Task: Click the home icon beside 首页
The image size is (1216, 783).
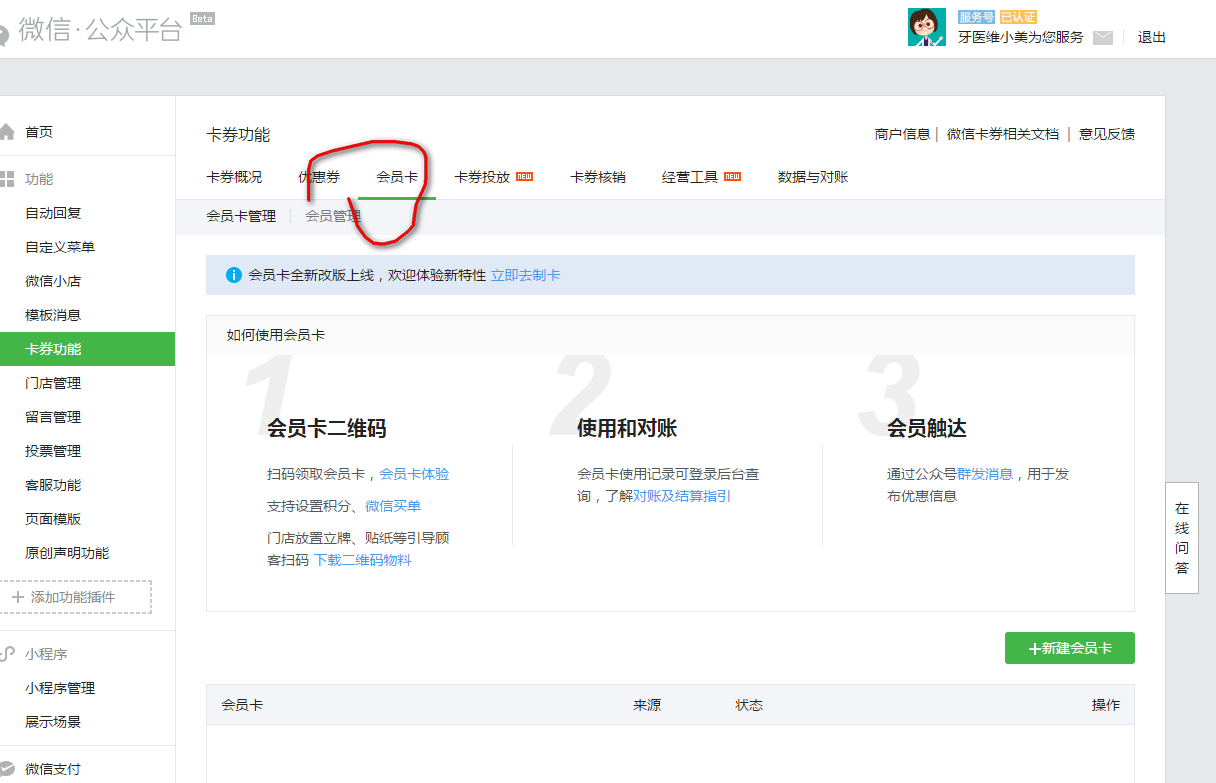Action: click(6, 132)
